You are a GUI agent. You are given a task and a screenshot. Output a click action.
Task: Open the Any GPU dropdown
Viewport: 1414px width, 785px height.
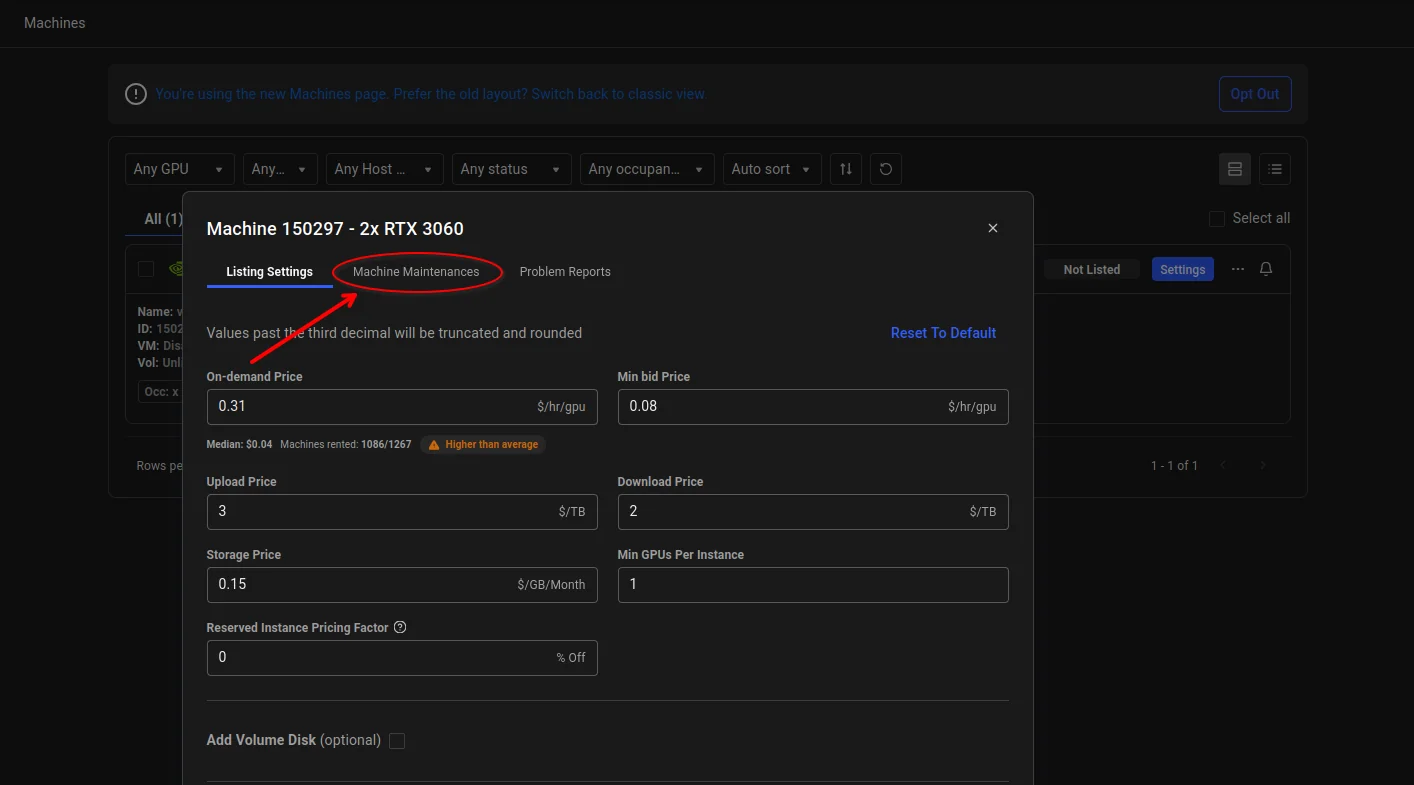point(179,169)
